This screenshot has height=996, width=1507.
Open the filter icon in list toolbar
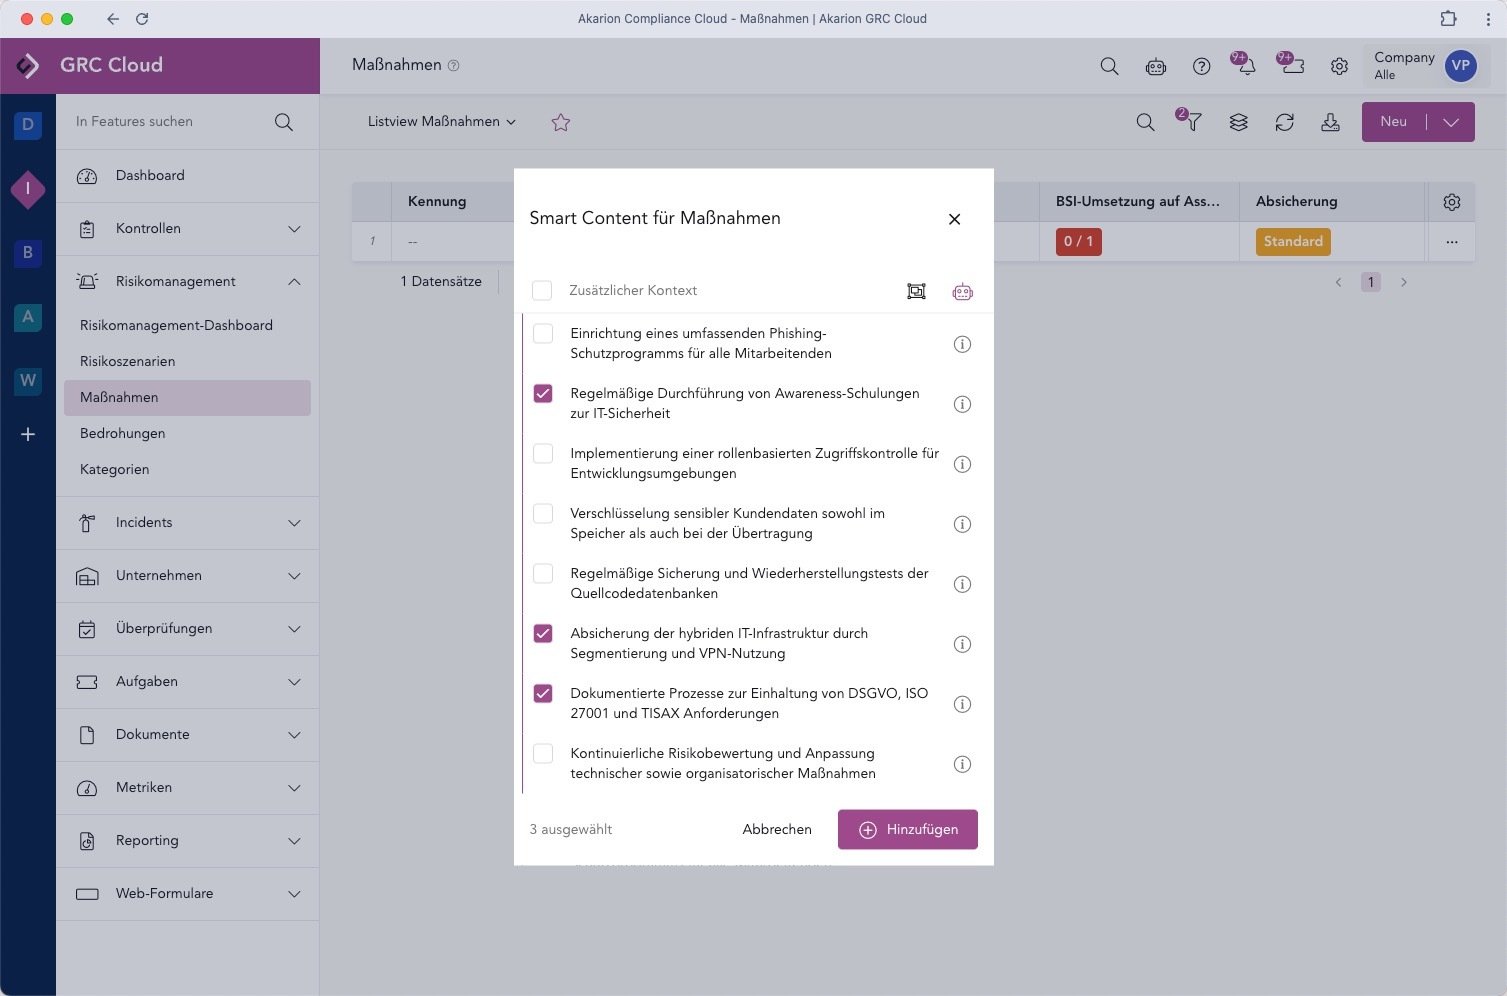(1192, 122)
